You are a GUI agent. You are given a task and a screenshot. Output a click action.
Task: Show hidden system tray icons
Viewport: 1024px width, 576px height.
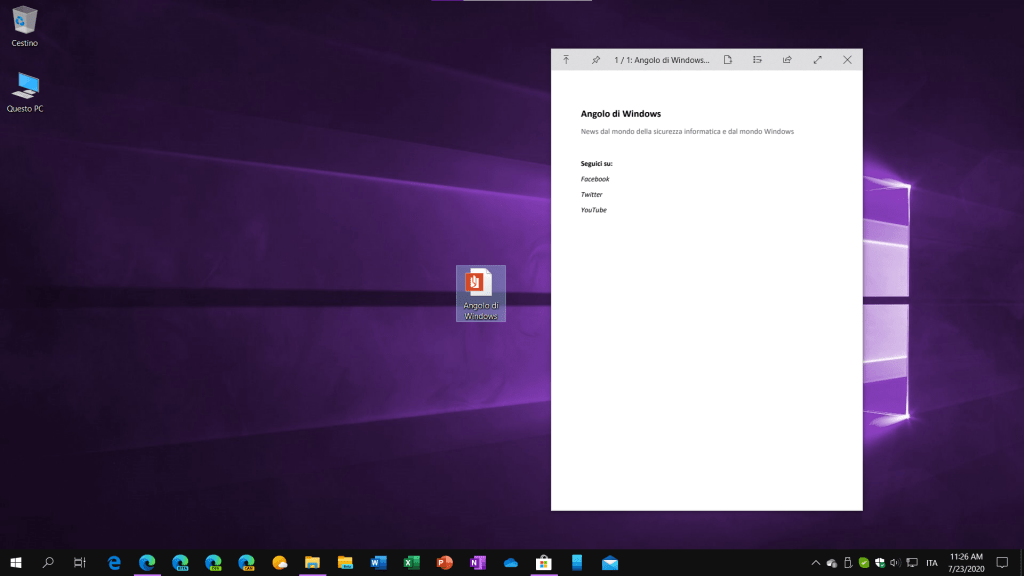[815, 563]
